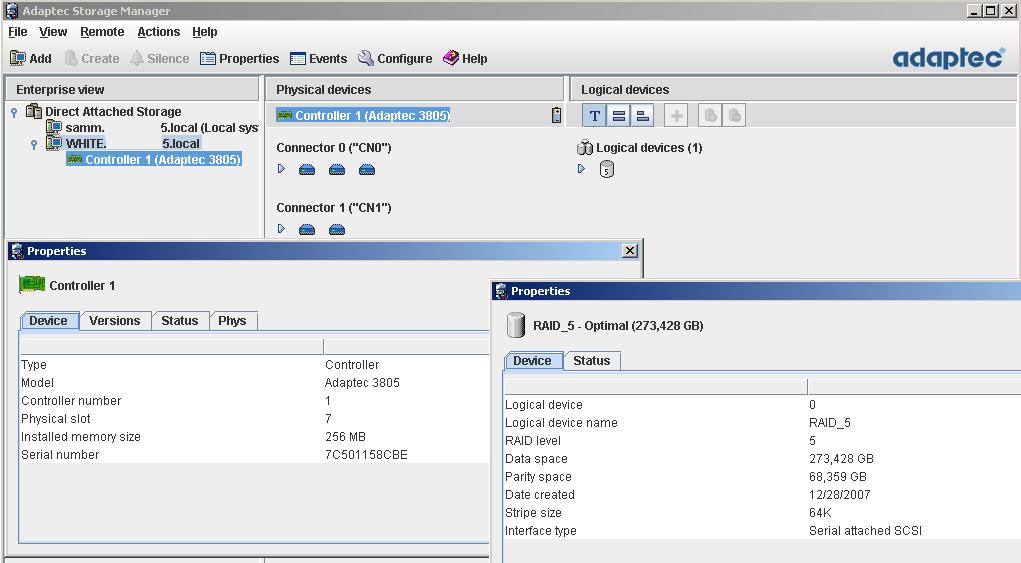Open the Remote menu

click(x=102, y=32)
